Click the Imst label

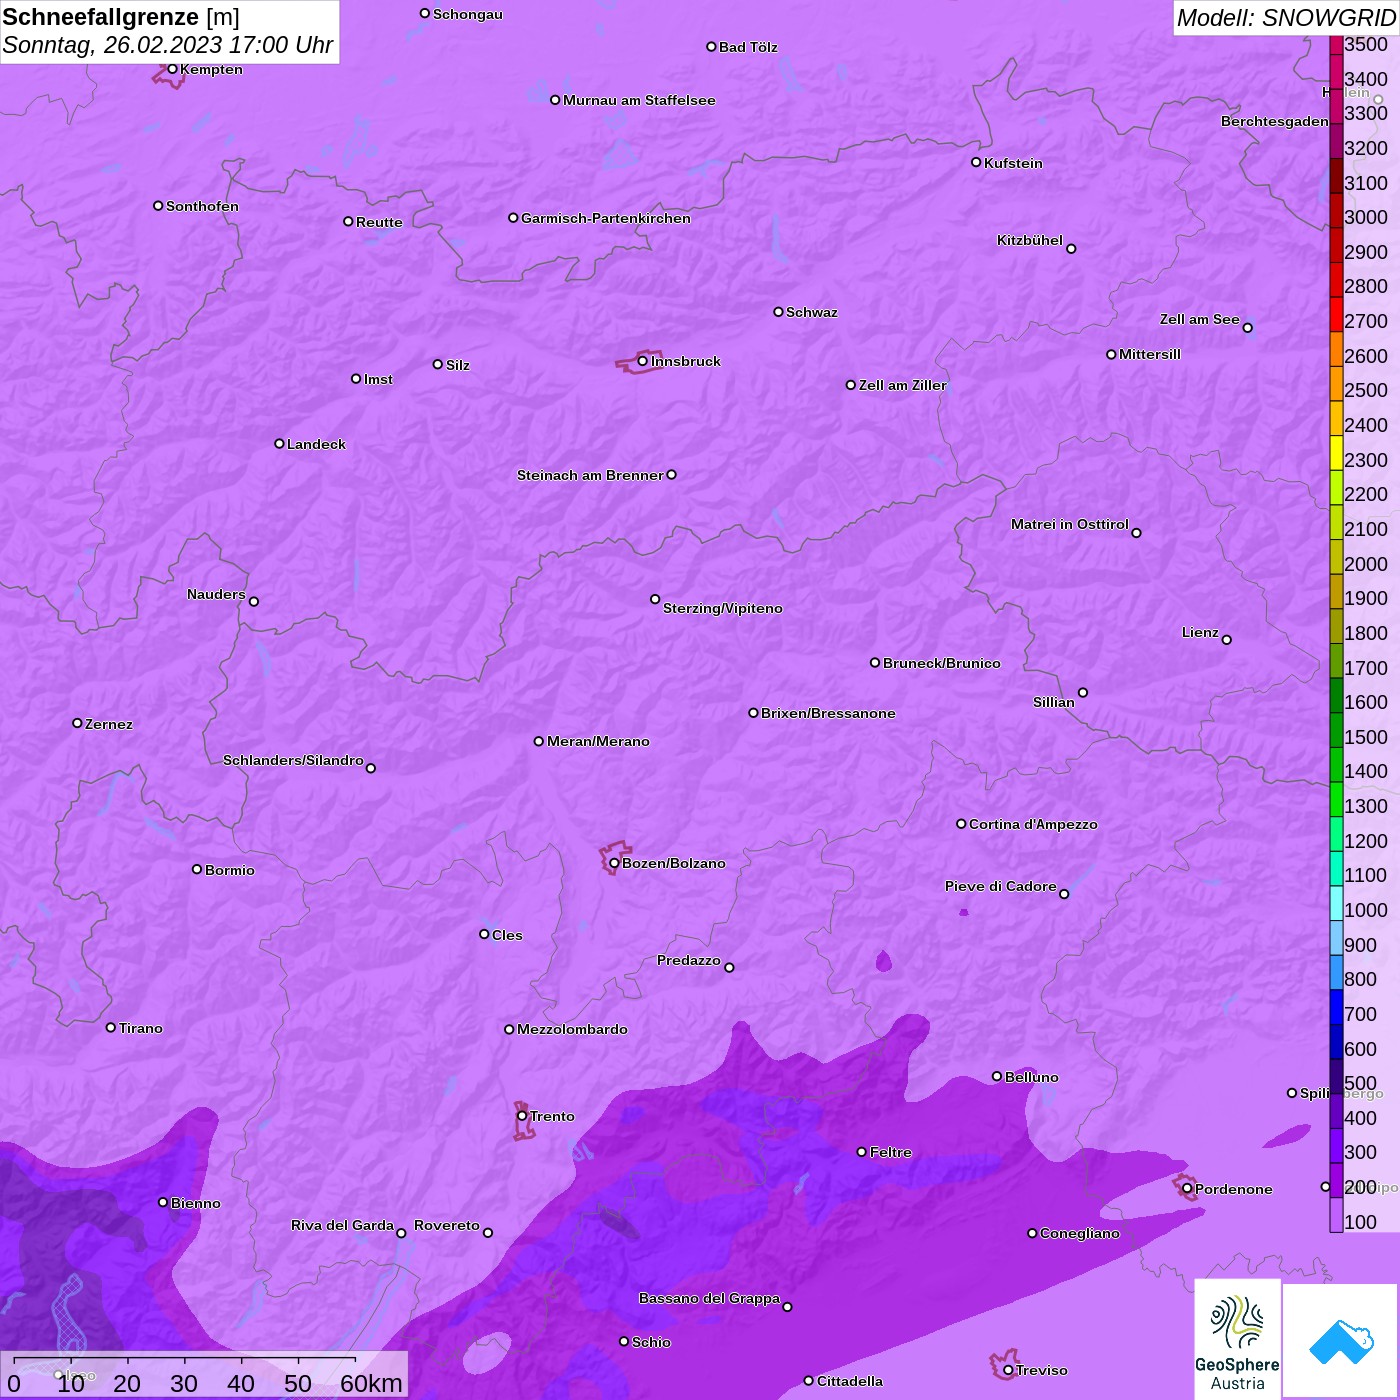click(x=378, y=379)
